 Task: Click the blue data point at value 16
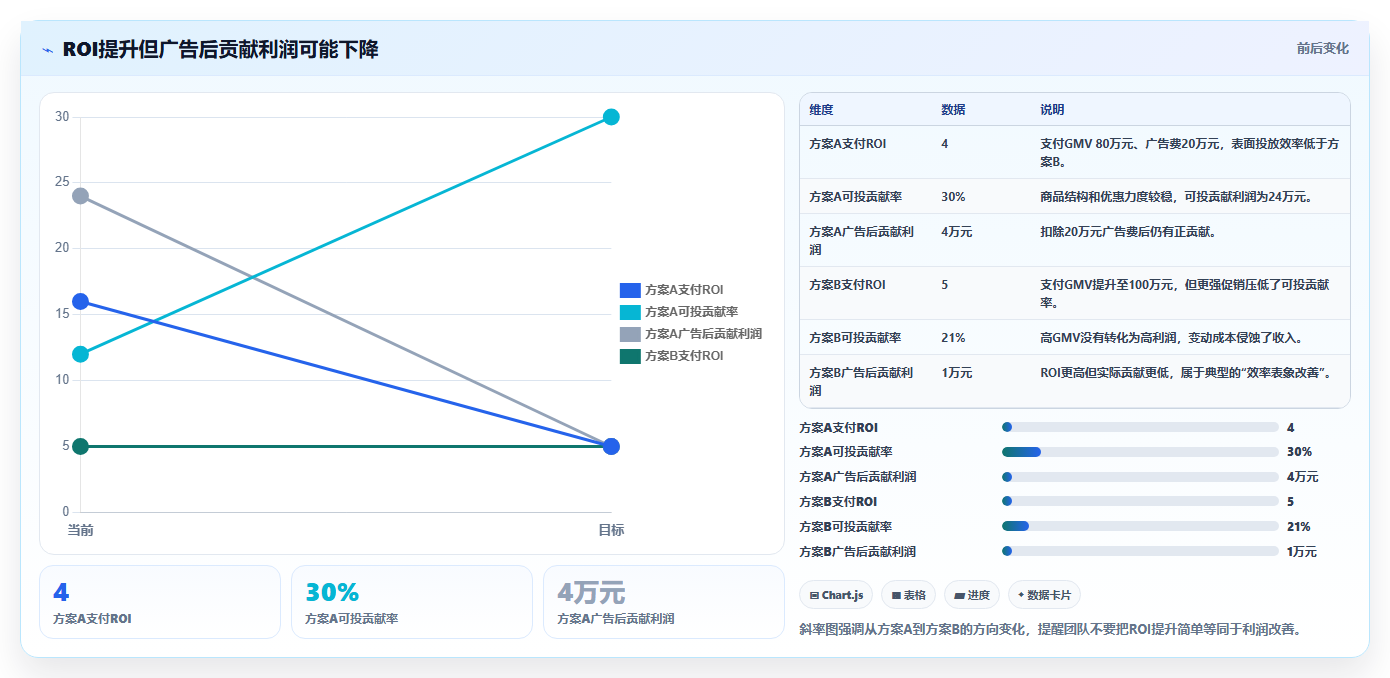click(80, 301)
